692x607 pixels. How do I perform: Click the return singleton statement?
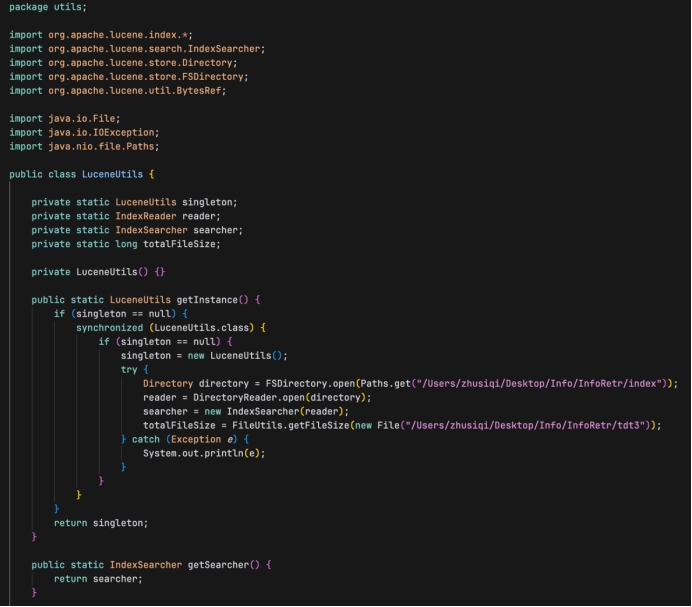100,523
